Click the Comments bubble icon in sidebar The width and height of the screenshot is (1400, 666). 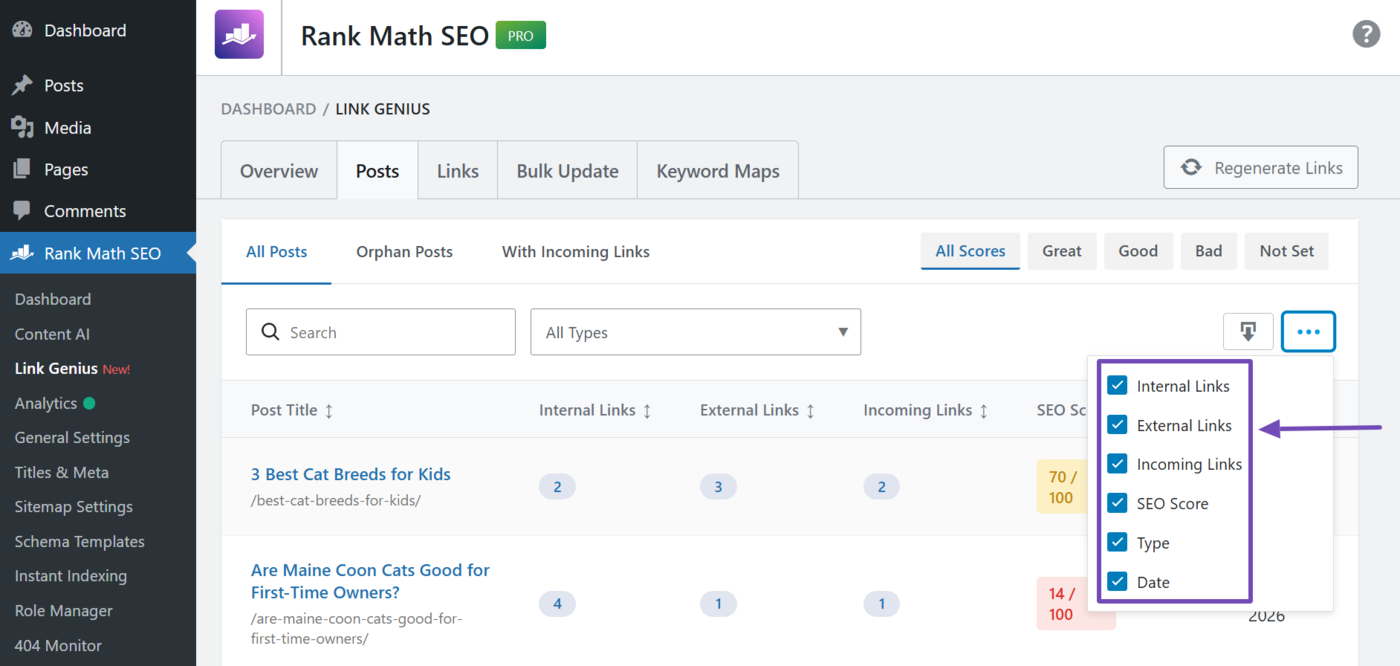[x=22, y=211]
